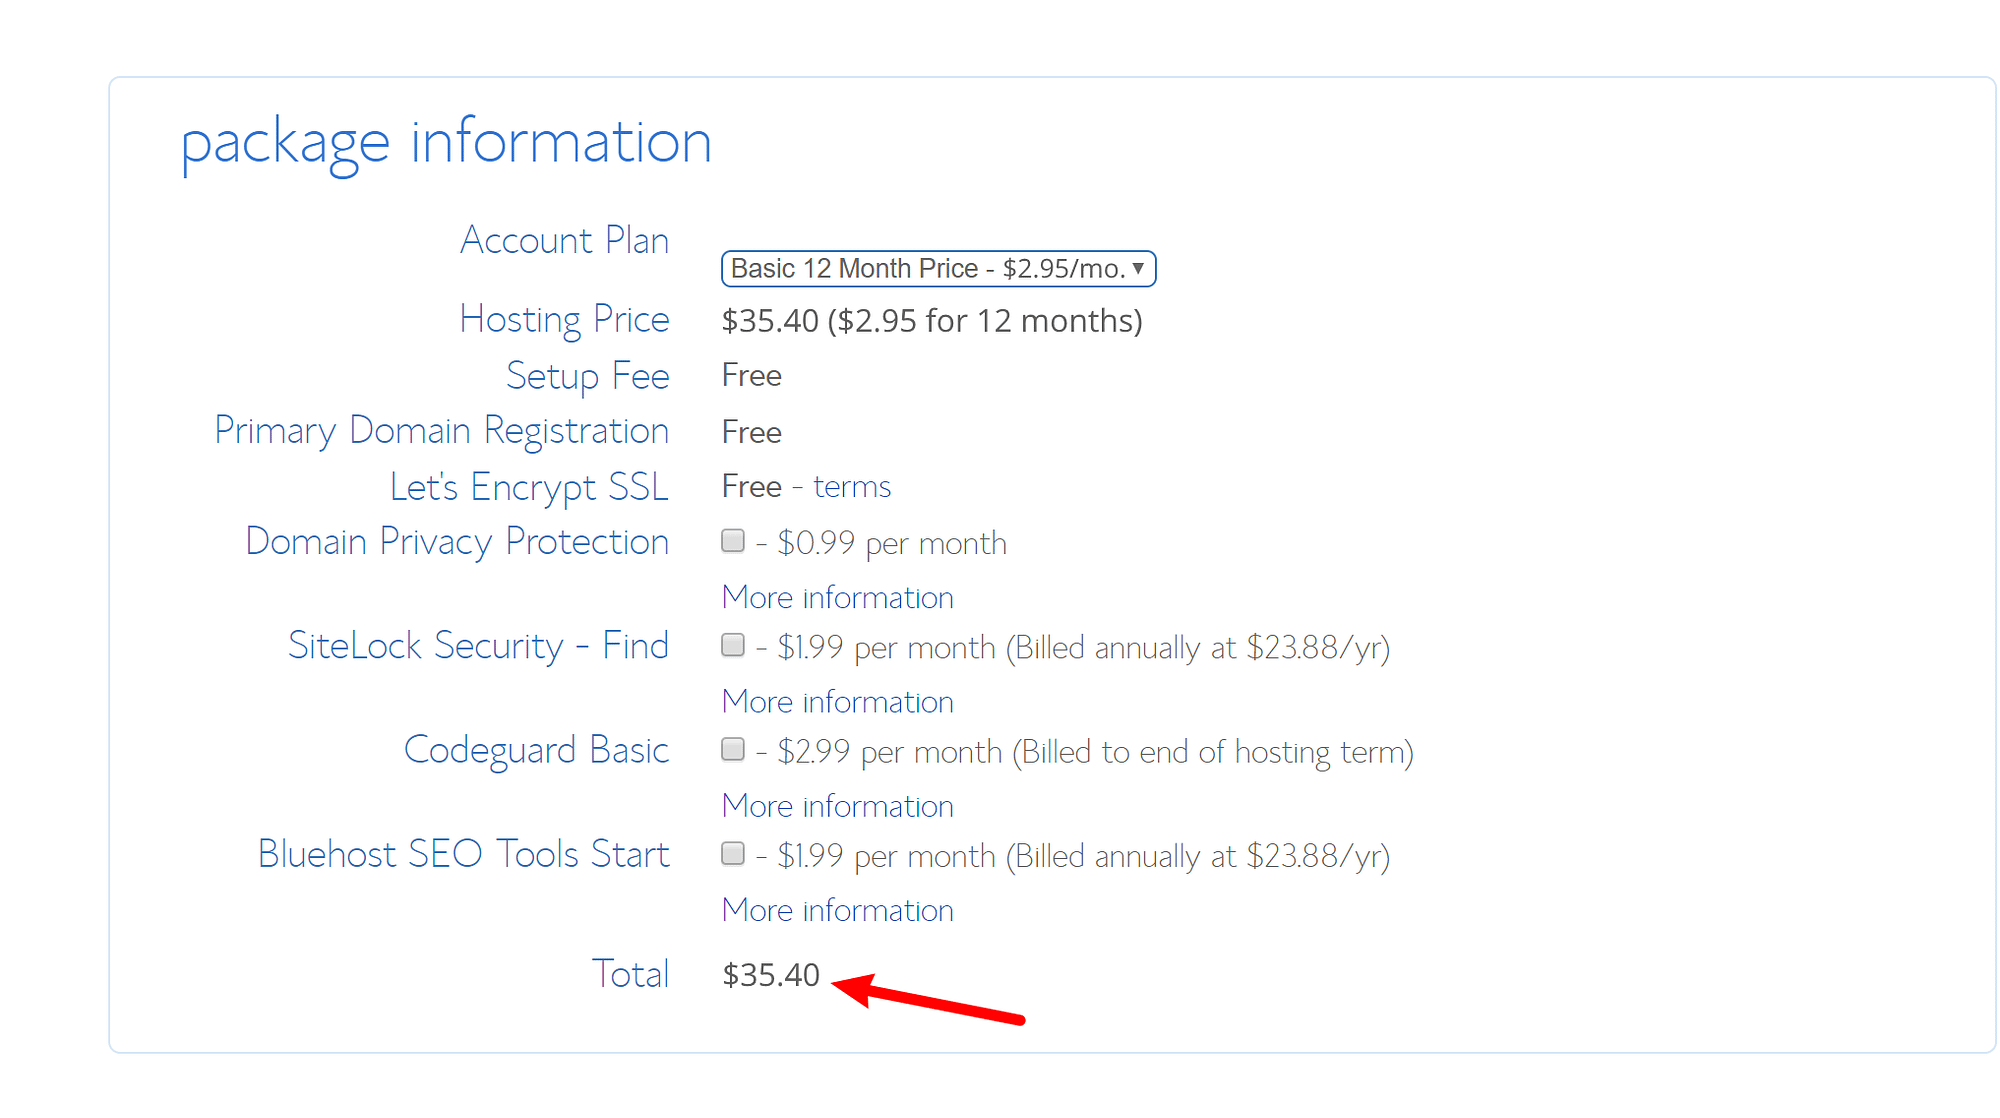
Task: Open the Let's Encrypt SSL terms link
Action: pyautogui.click(x=851, y=487)
